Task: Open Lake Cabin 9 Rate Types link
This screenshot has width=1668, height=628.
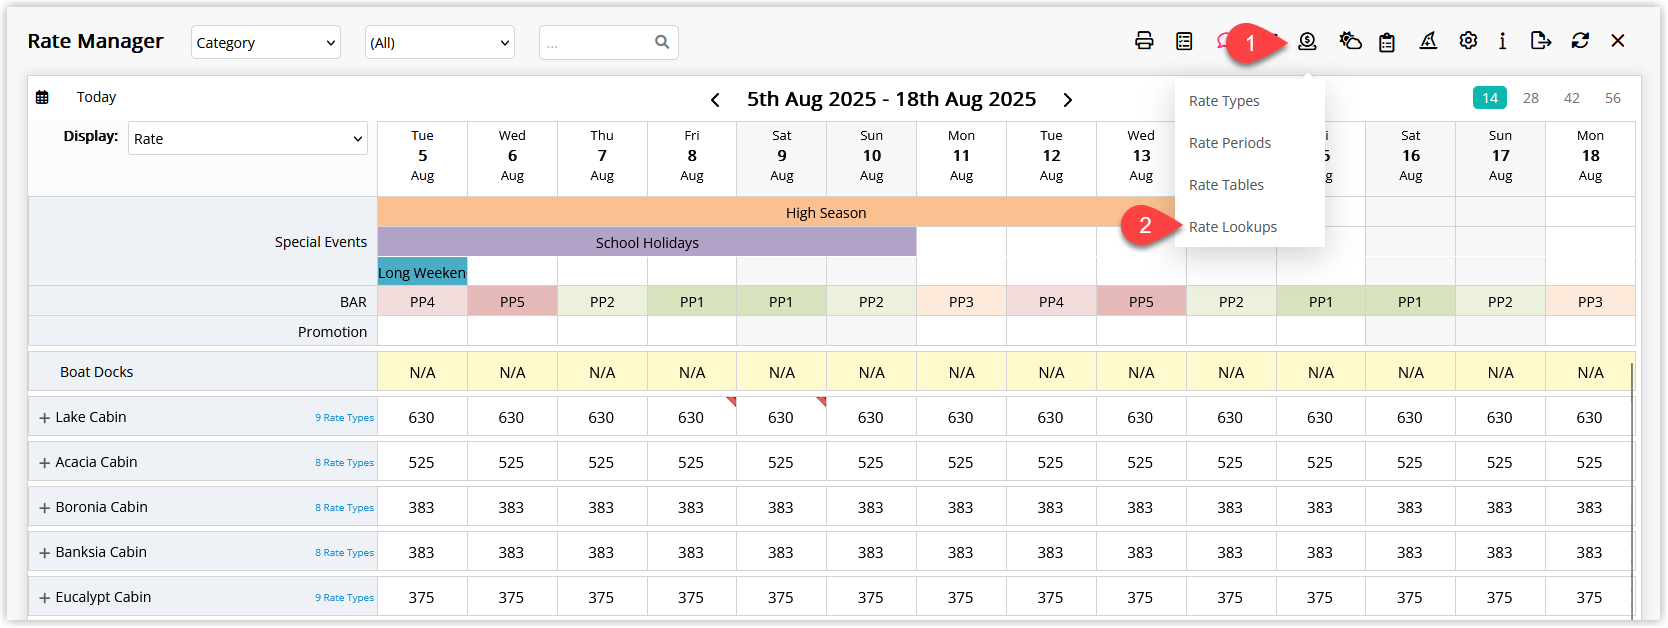Action: [x=345, y=418]
